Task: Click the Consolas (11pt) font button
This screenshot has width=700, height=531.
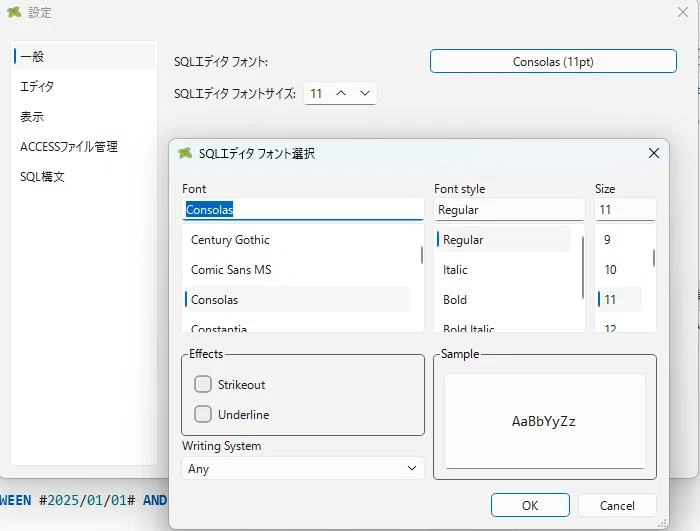Action: pos(553,61)
